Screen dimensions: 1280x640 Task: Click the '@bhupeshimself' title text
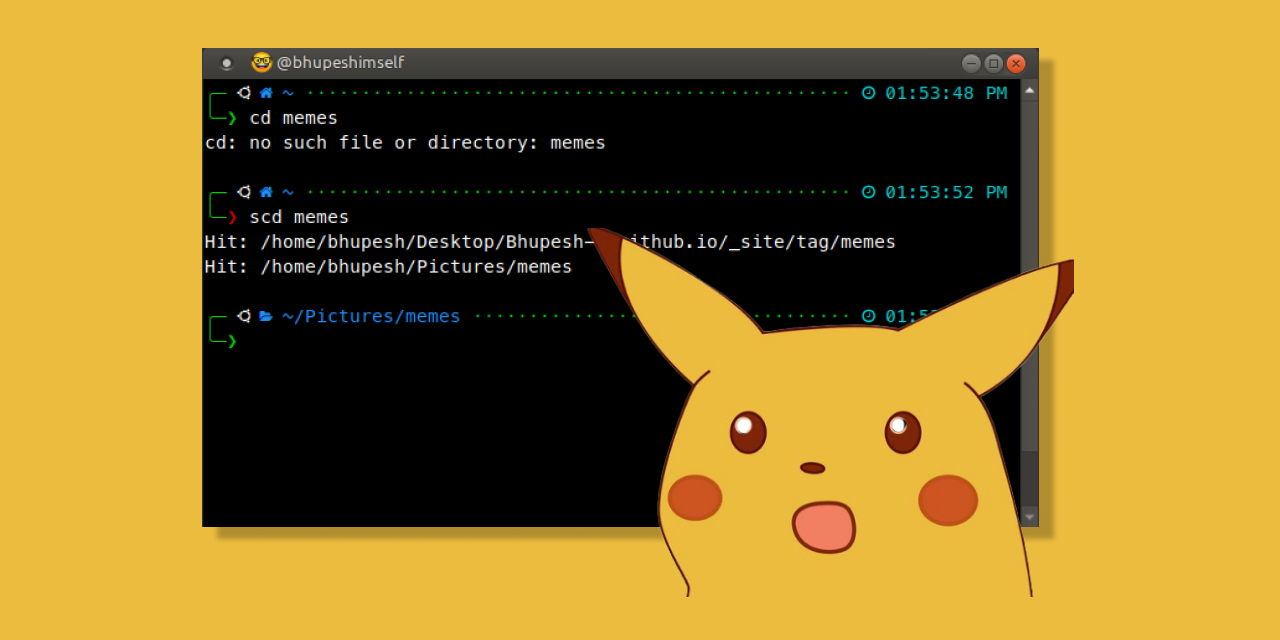pyautogui.click(x=340, y=63)
